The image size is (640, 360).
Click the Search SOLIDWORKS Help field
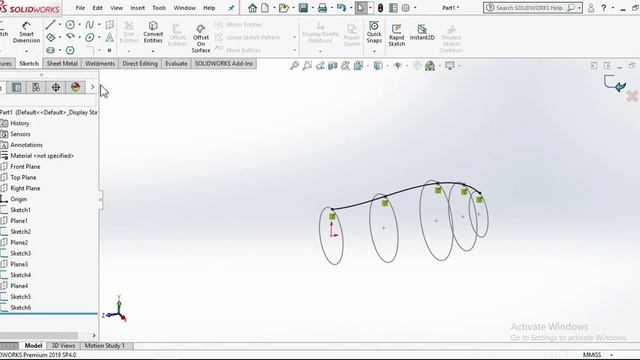pos(533,8)
